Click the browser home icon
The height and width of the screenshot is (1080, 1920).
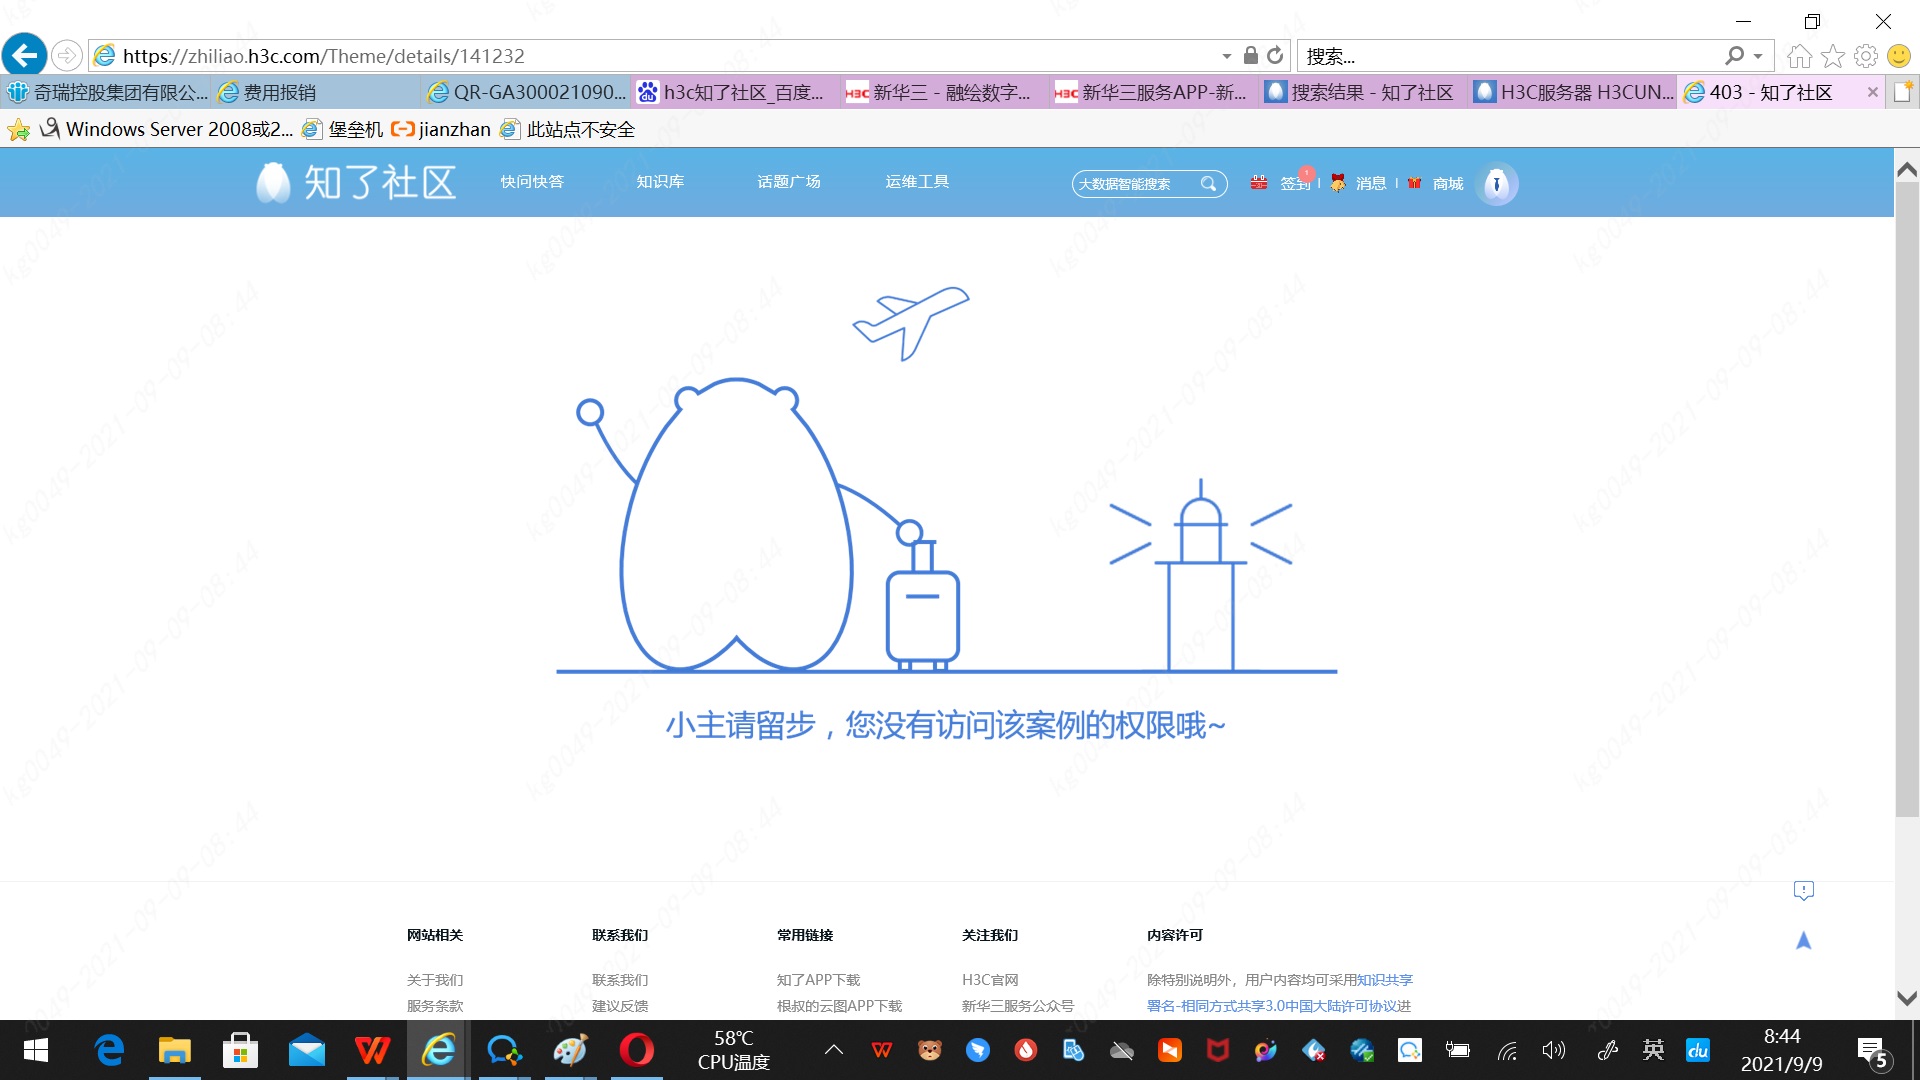[1799, 56]
